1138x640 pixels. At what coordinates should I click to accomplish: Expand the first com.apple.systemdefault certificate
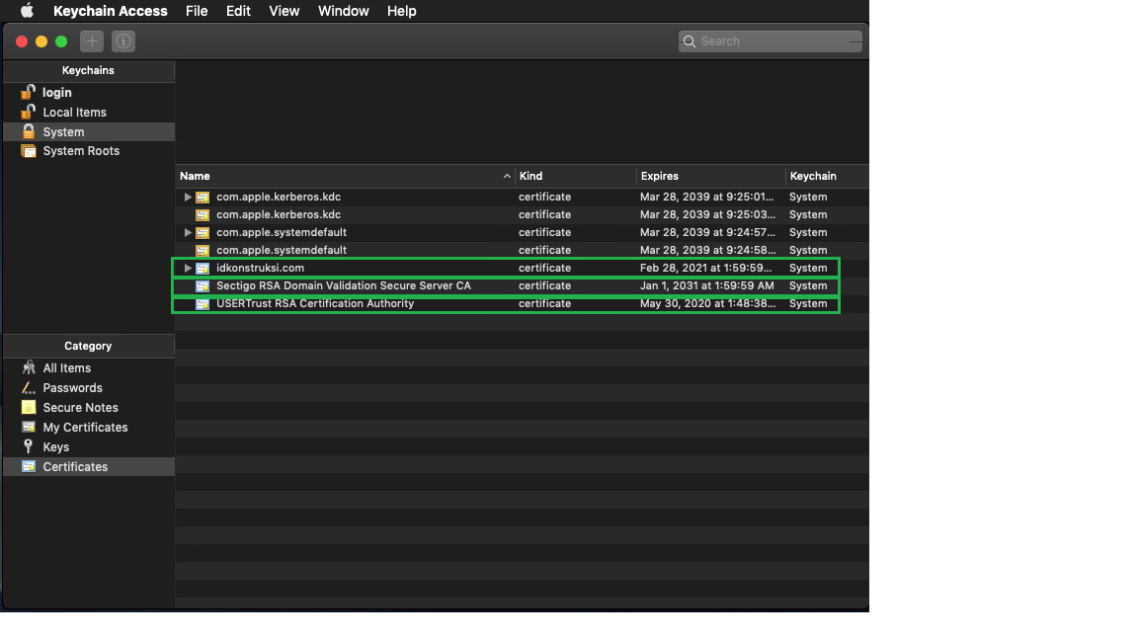pyautogui.click(x=187, y=233)
